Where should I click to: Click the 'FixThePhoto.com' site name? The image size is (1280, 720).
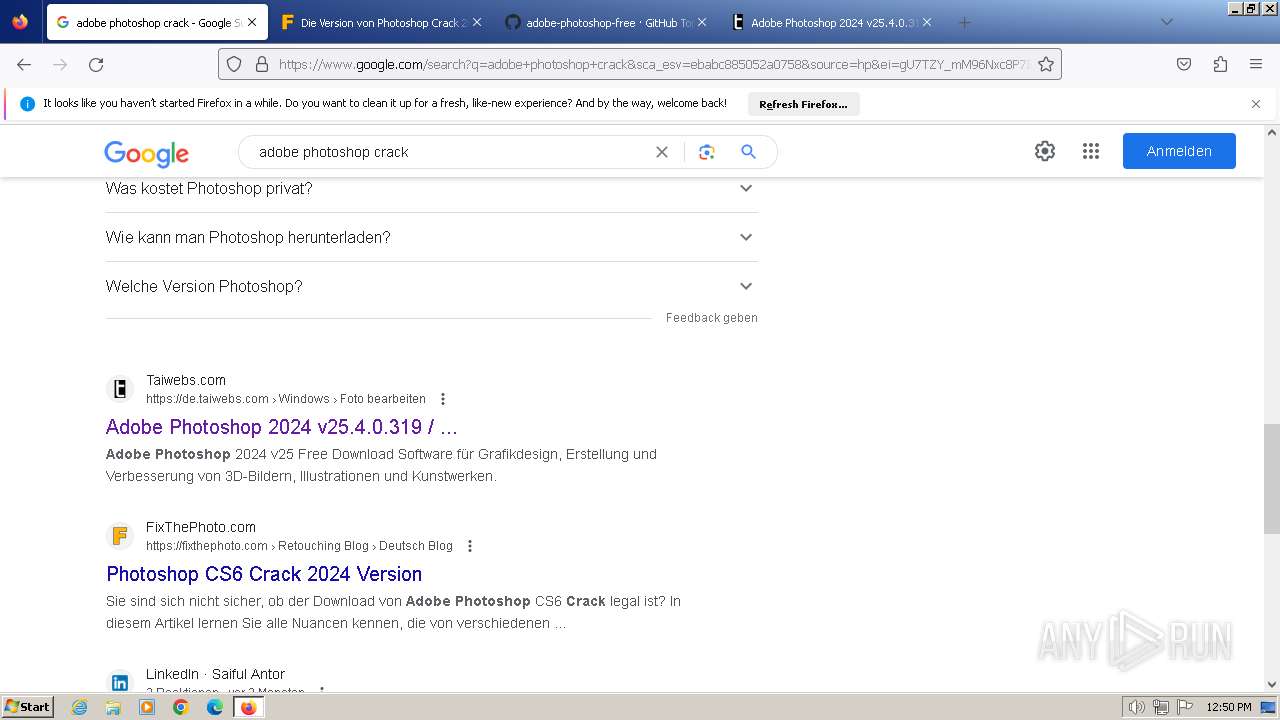point(201,527)
